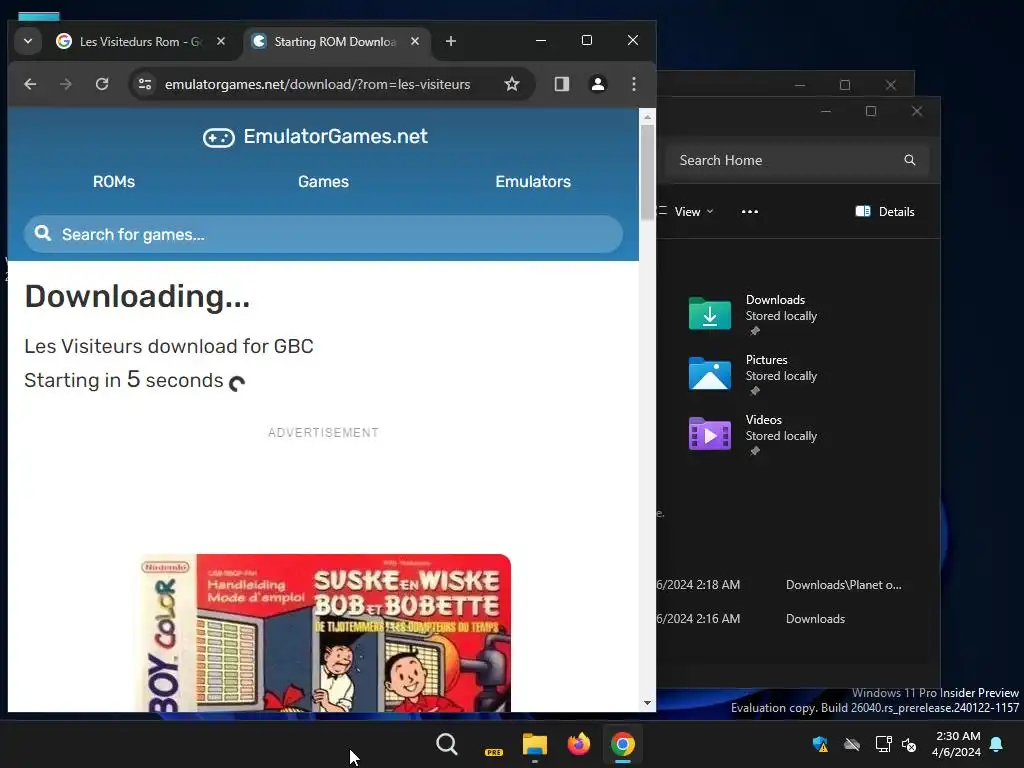The height and width of the screenshot is (768, 1024).
Task: Click Chrome icon in taskbar
Action: coord(623,744)
